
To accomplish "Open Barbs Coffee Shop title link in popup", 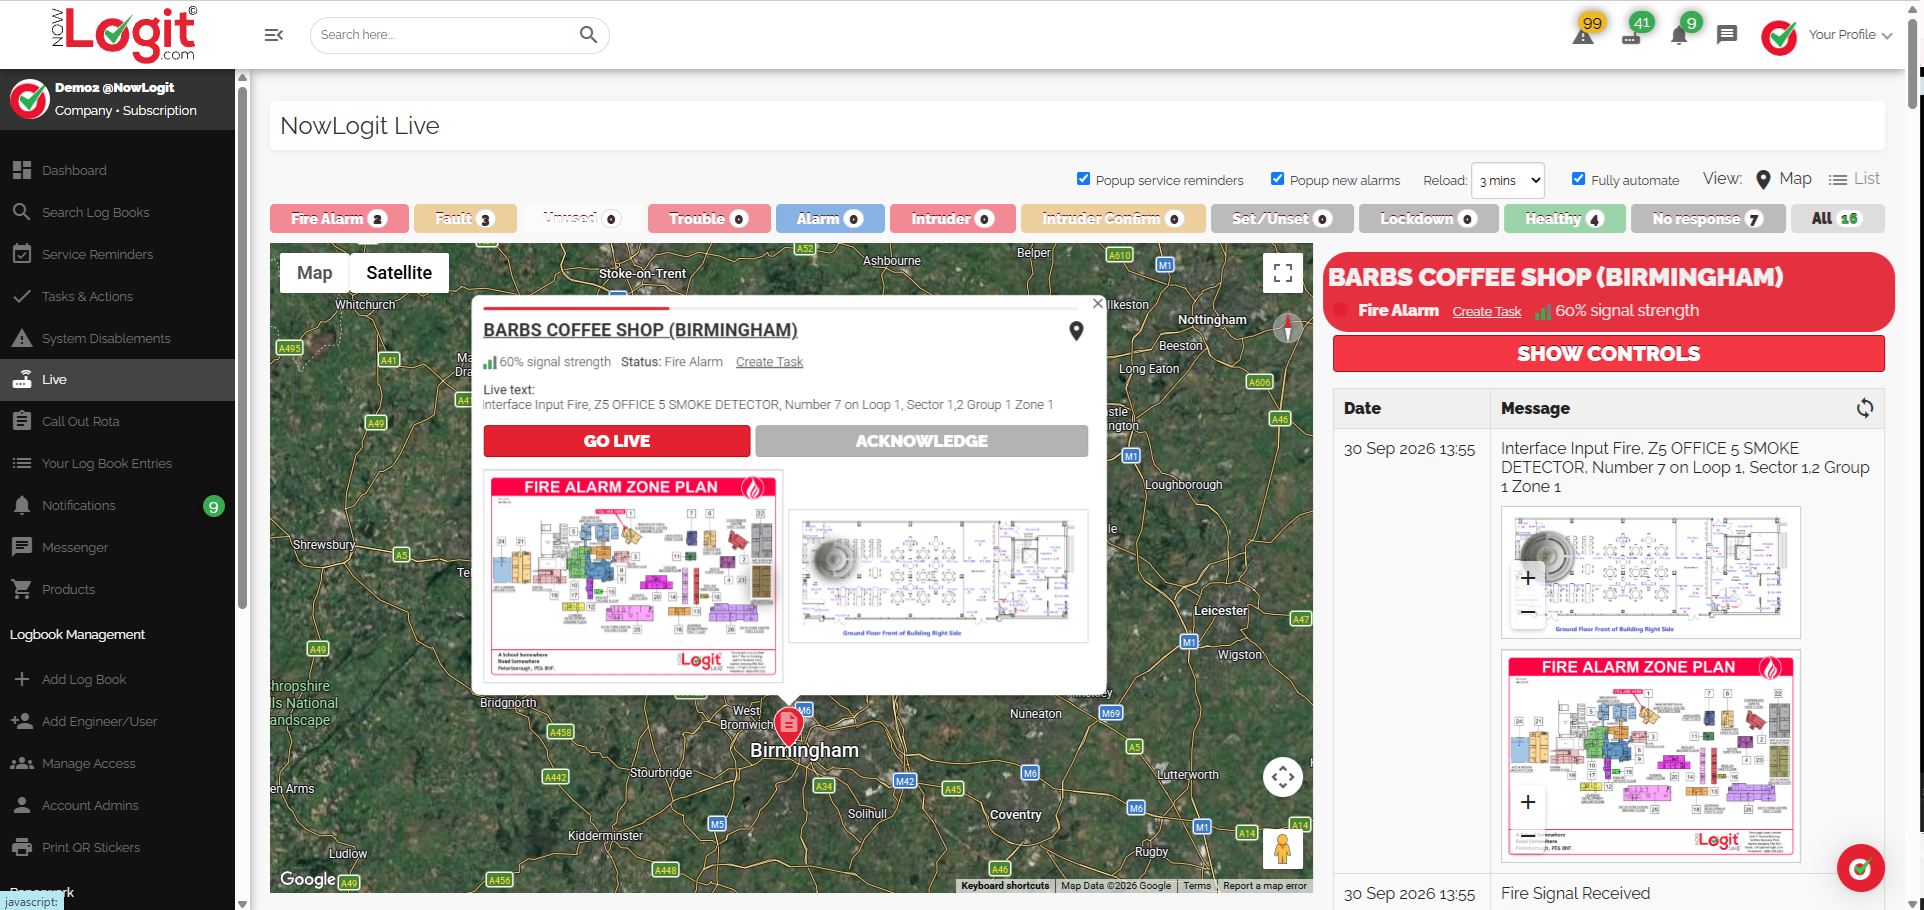I will pyautogui.click(x=640, y=330).
